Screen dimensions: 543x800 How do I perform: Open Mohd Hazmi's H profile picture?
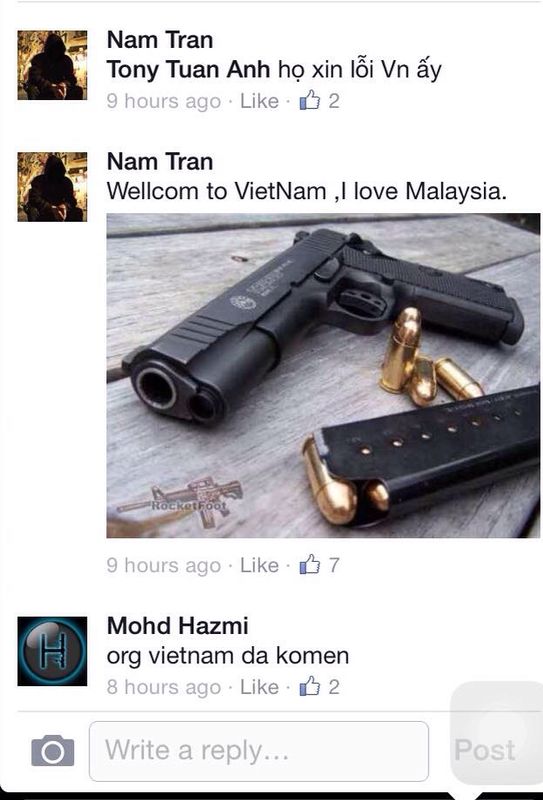[x=52, y=651]
